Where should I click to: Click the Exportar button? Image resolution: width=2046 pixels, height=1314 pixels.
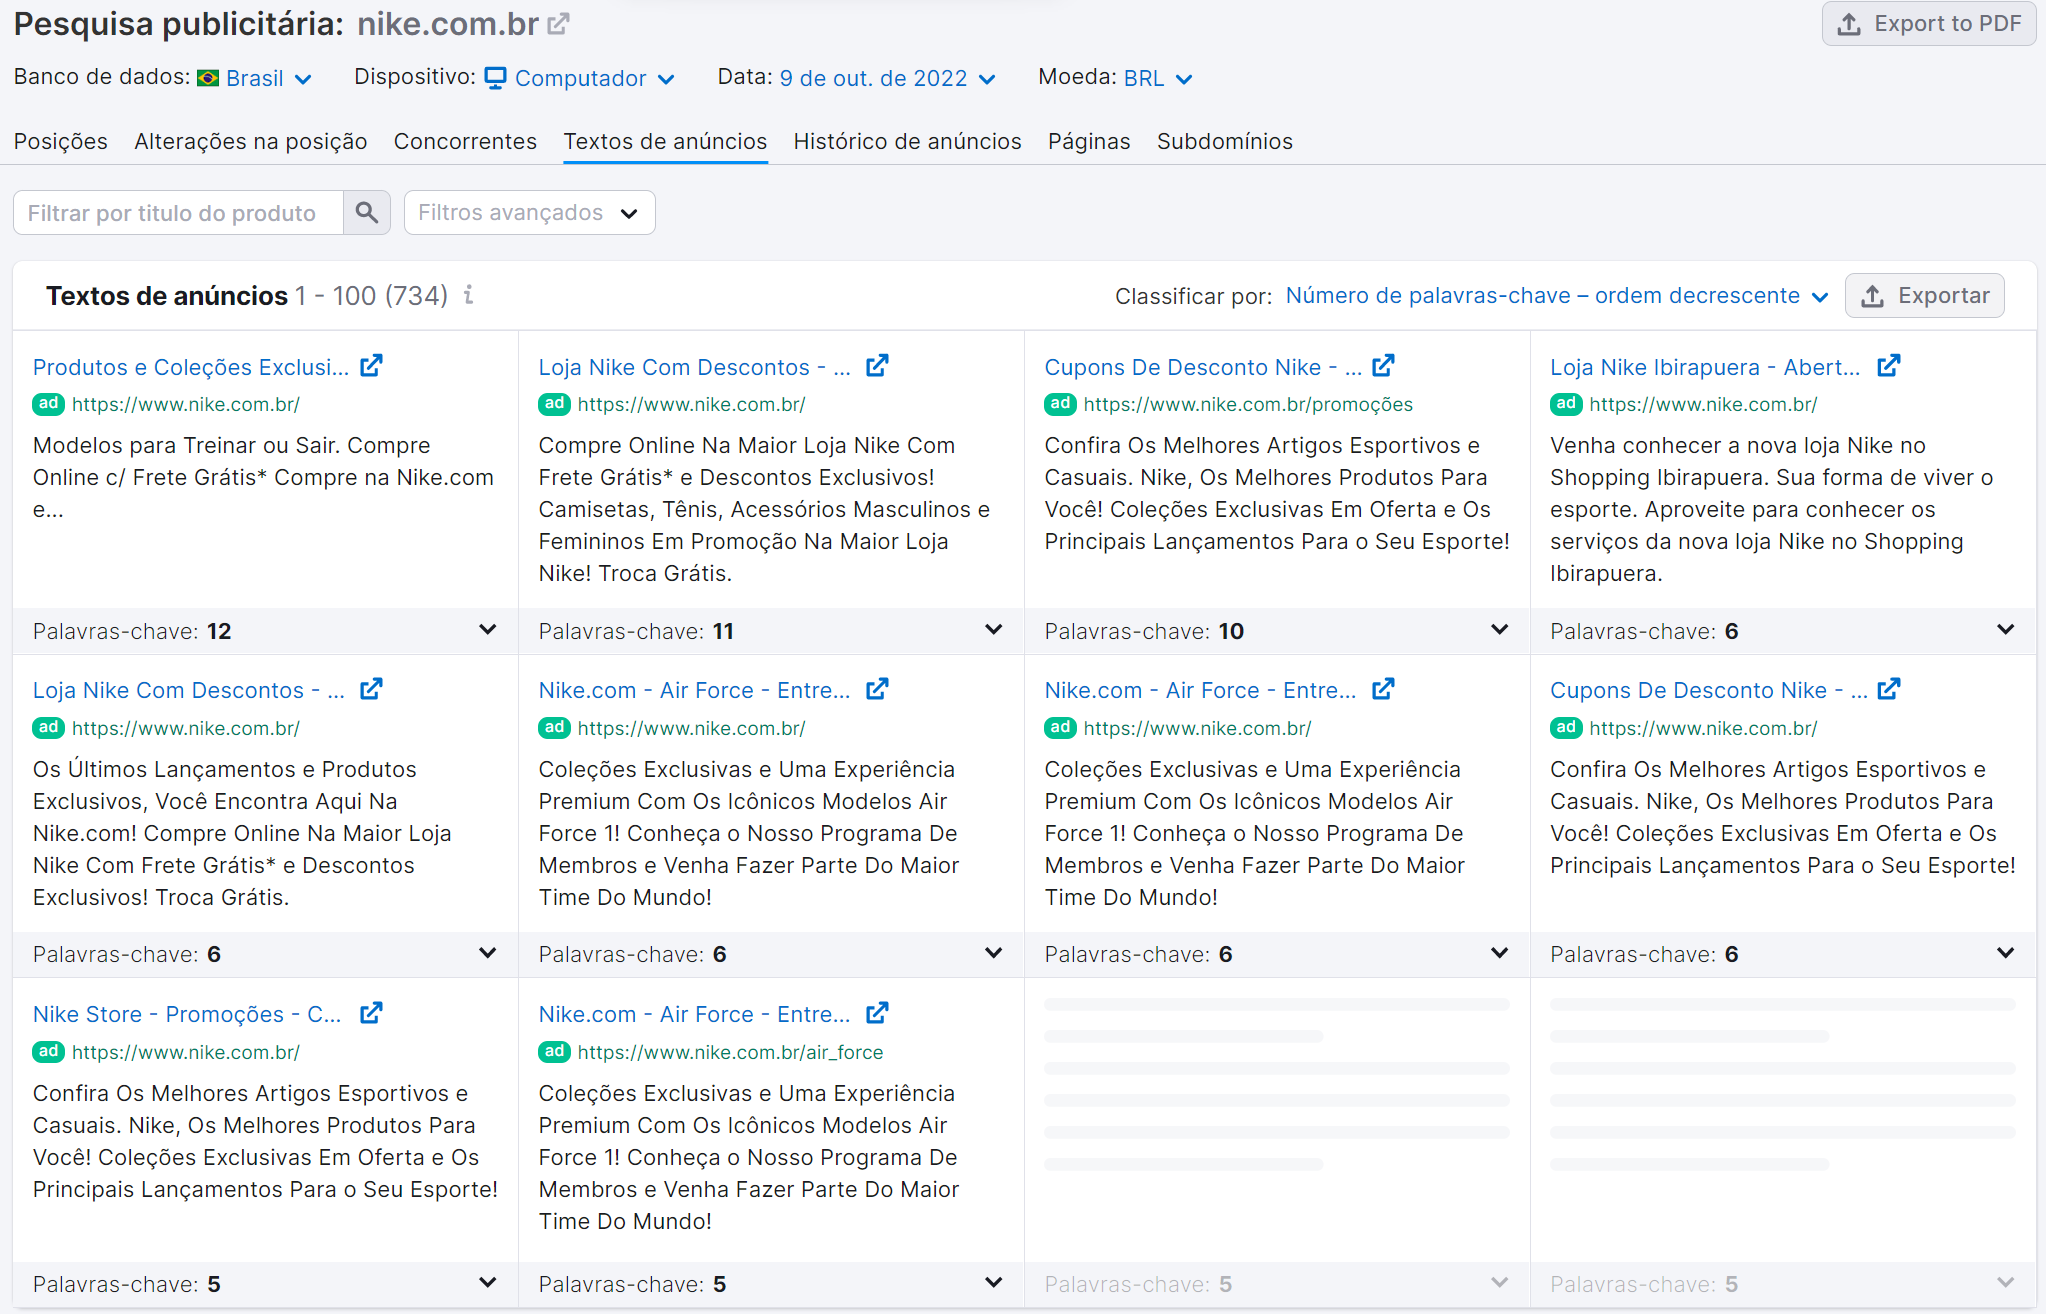click(x=1924, y=296)
